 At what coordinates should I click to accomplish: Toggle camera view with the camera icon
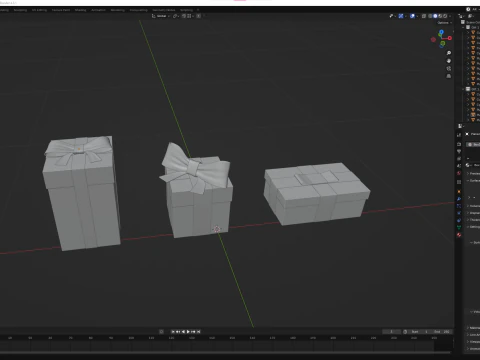[x=449, y=68]
